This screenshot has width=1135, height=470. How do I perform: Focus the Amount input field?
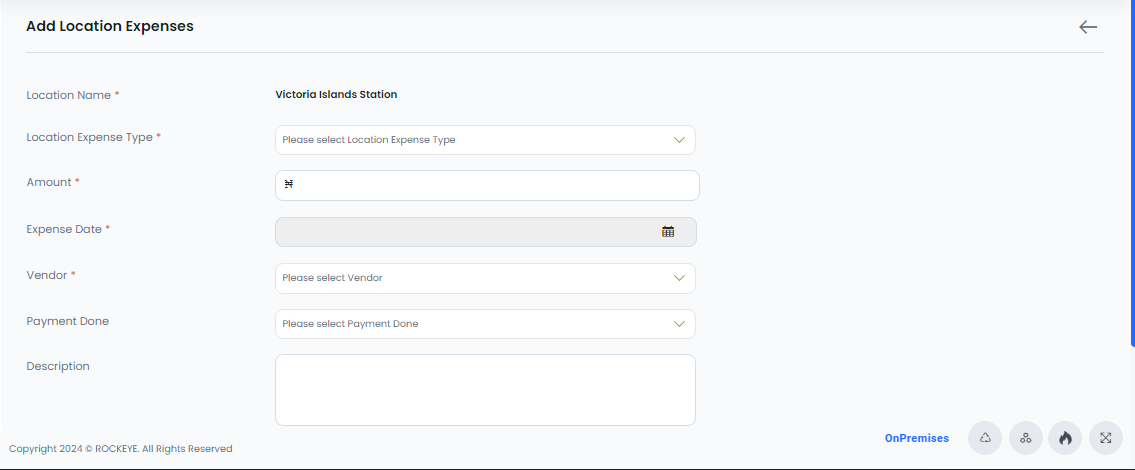click(x=487, y=185)
